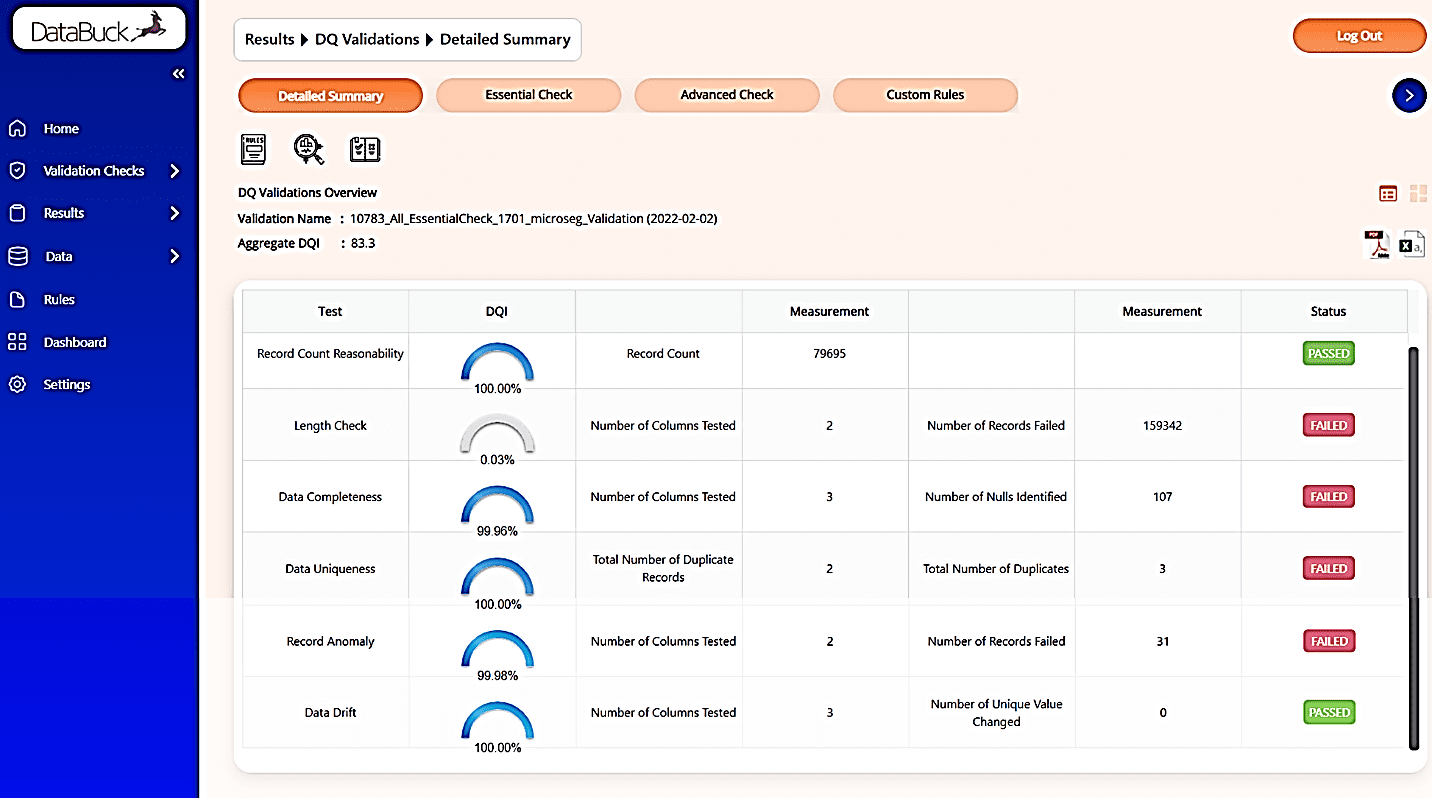Open Home in the sidebar
Viewport: 1432px width, 798px height.
coord(61,128)
